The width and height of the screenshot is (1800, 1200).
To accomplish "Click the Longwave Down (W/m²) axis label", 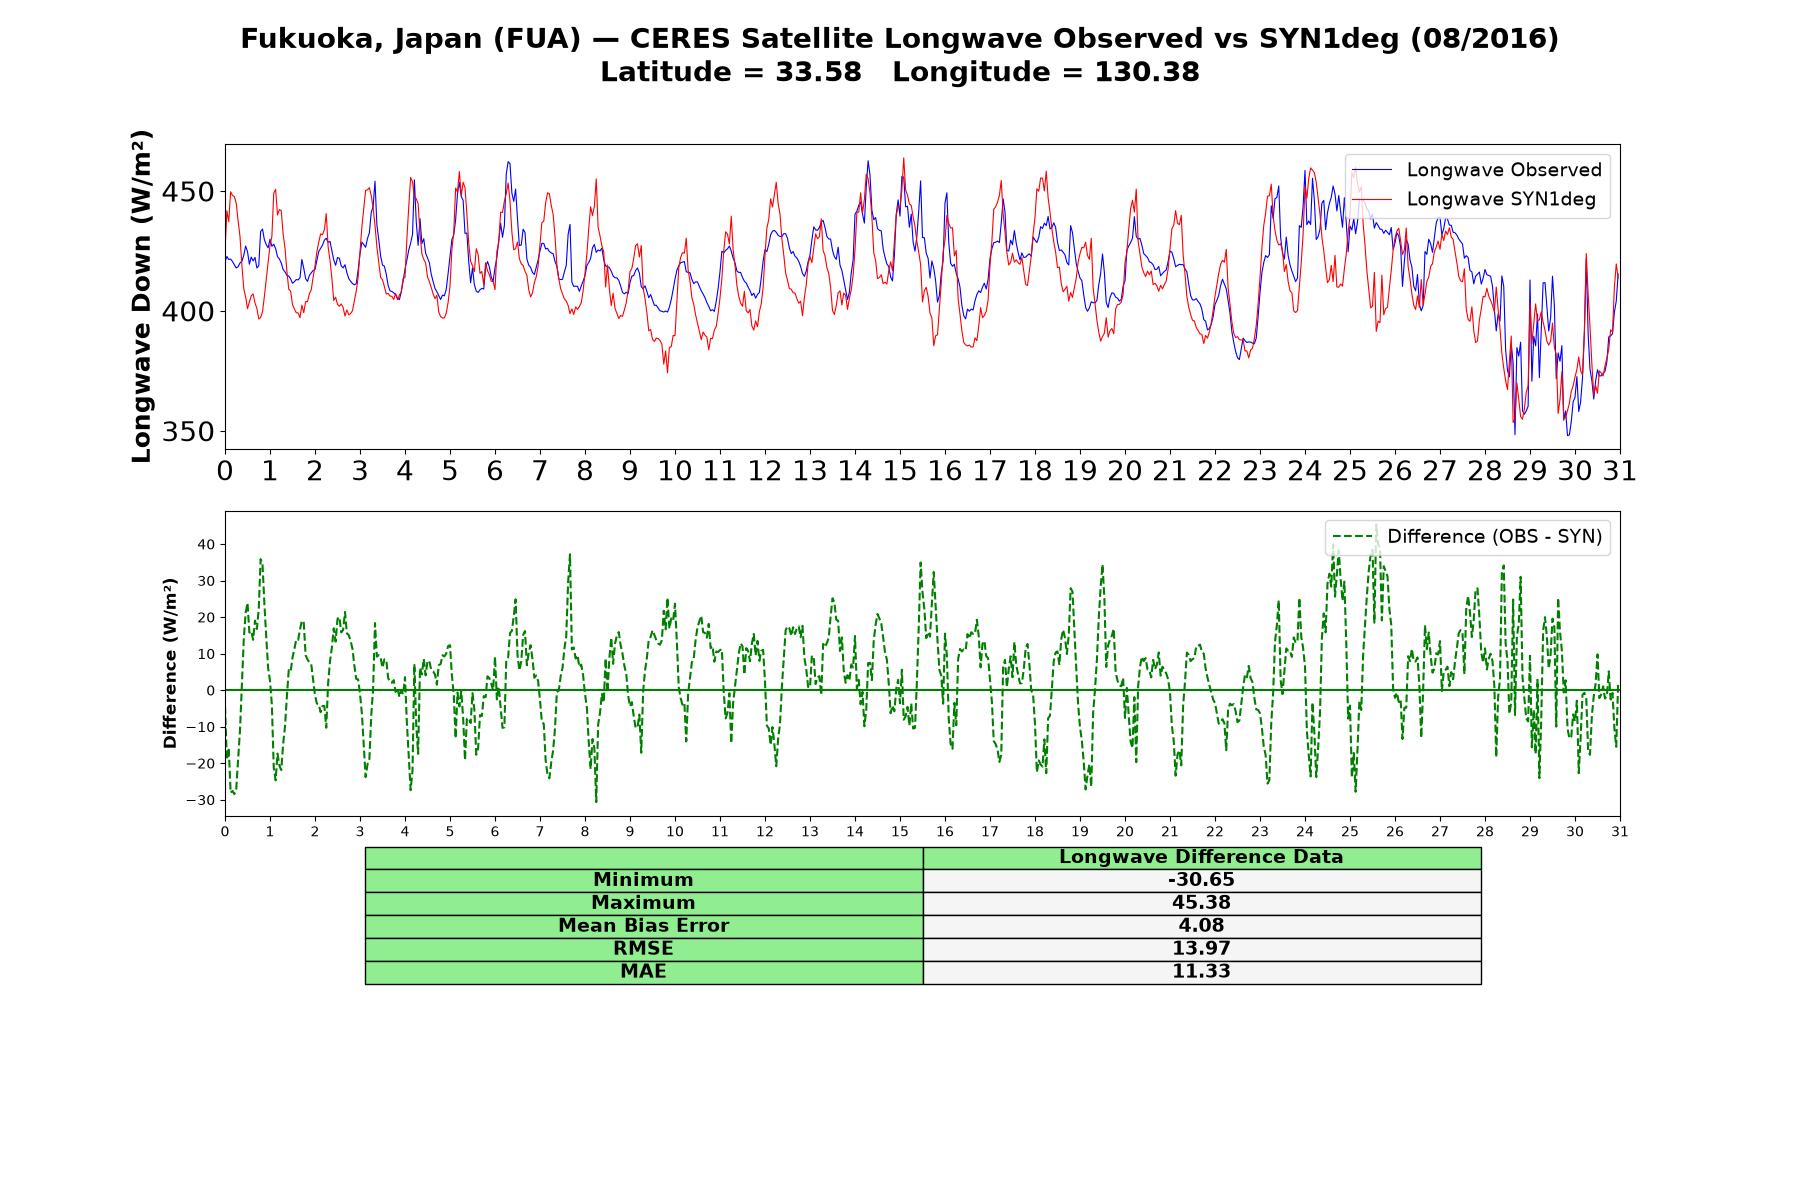I will coord(142,296).
